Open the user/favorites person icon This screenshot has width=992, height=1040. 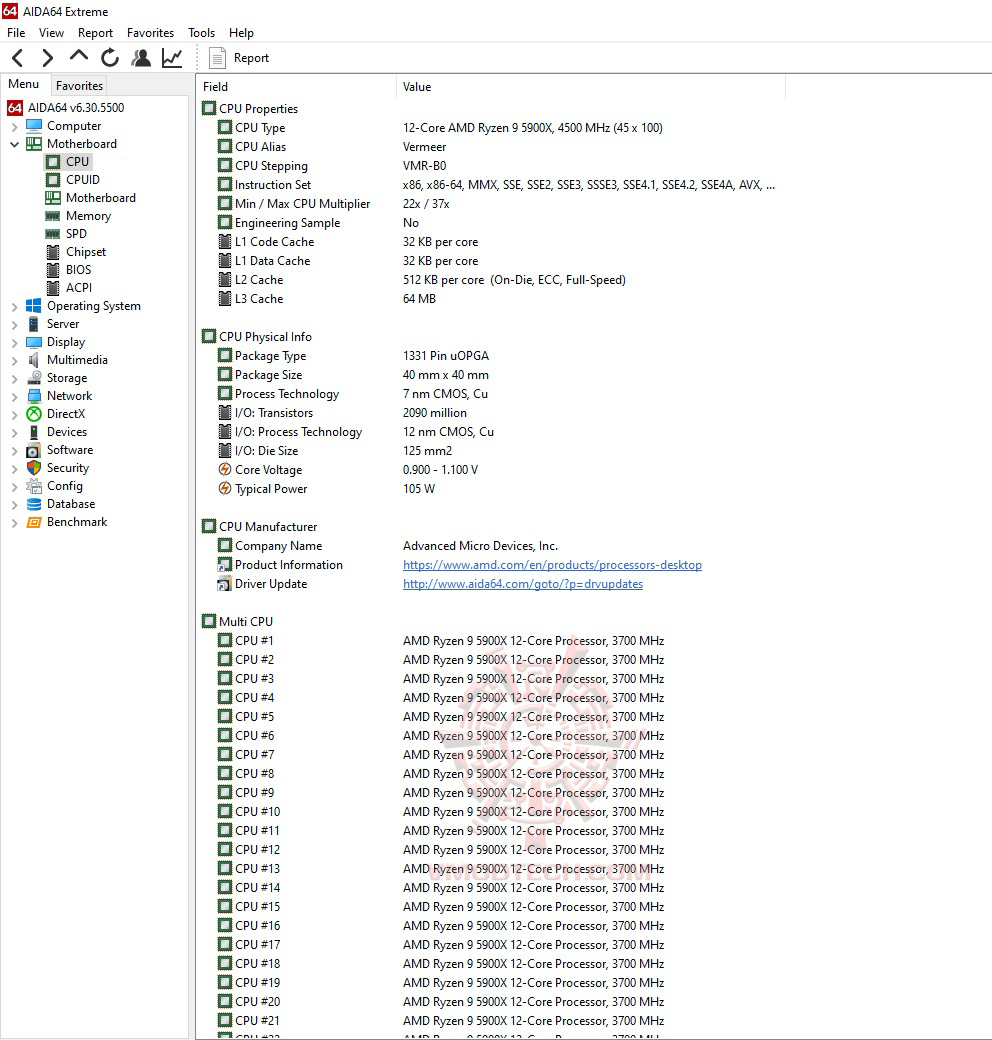click(141, 58)
